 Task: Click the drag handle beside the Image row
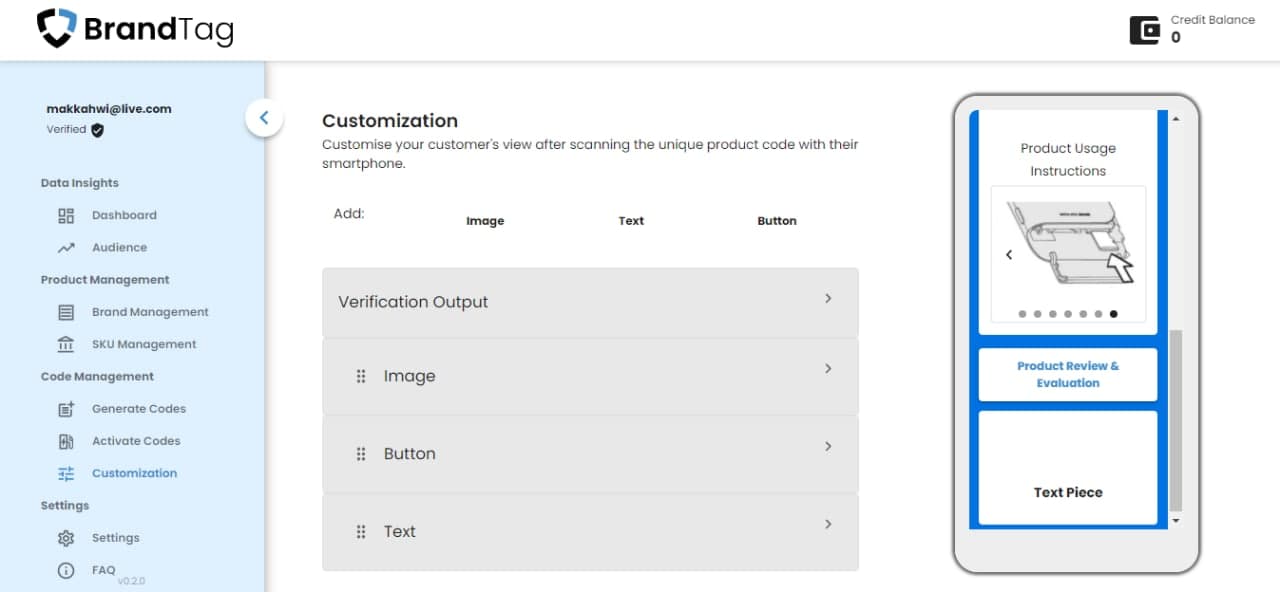[361, 376]
